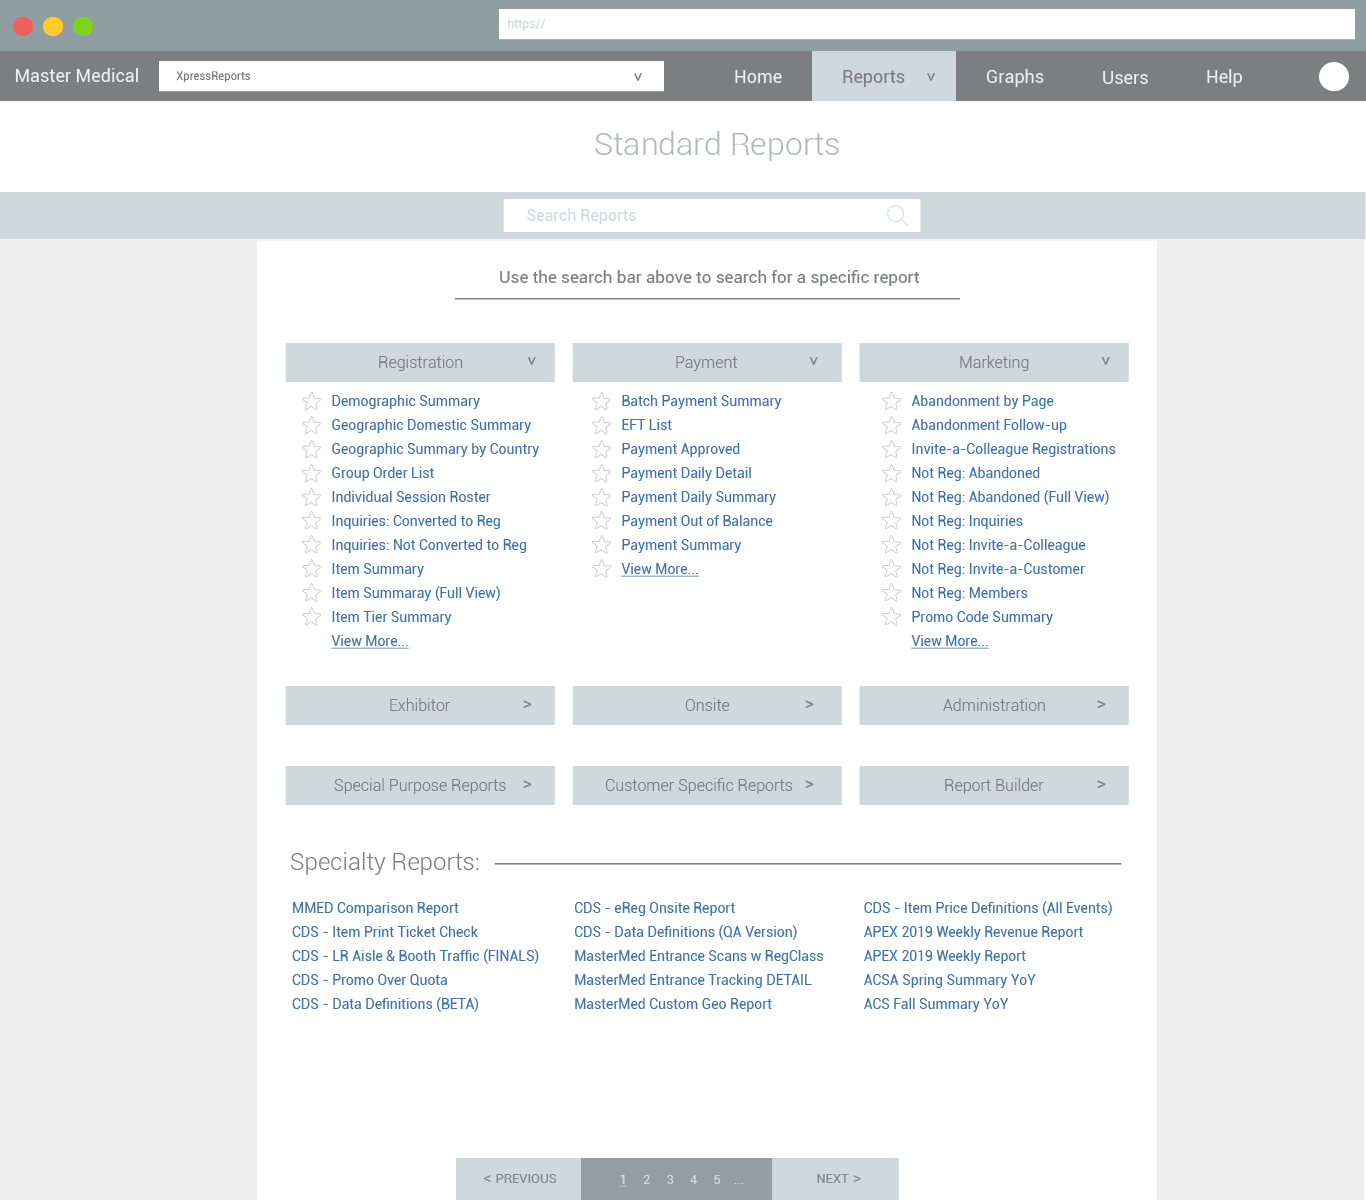Expand Customer Specific Reports section
Image resolution: width=1366 pixels, height=1200 pixels.
tap(707, 785)
